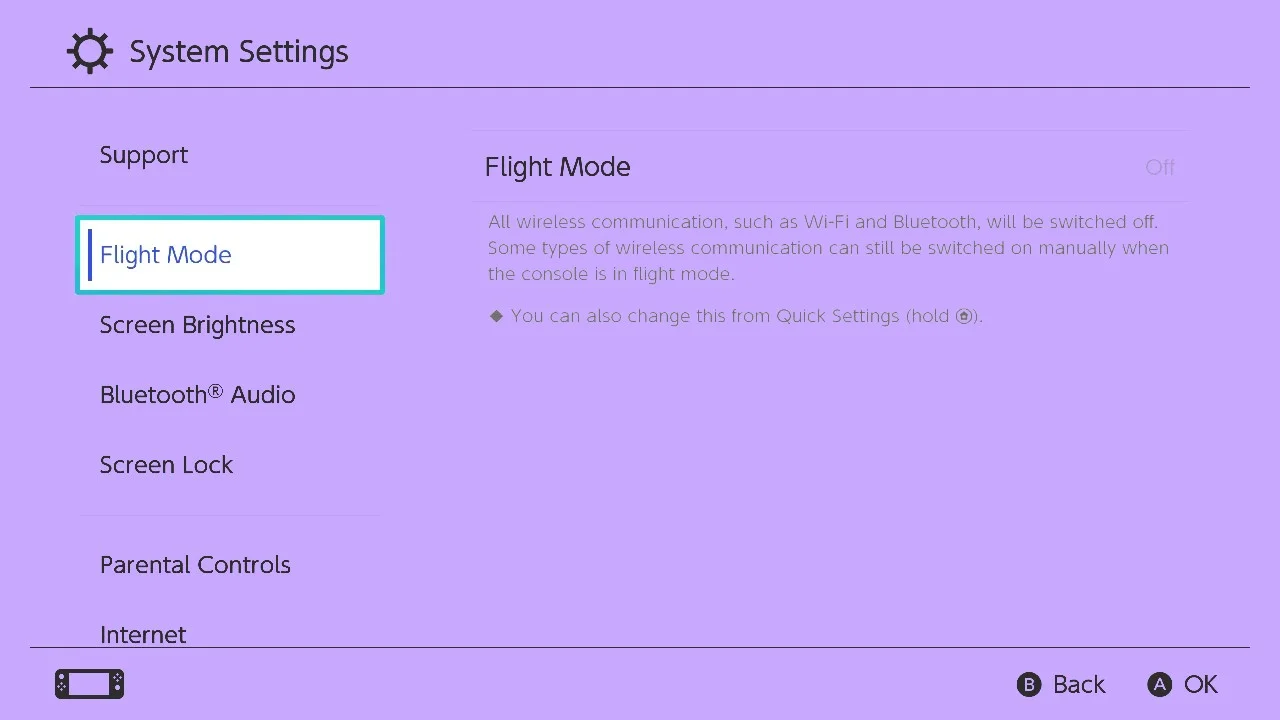Click the System Settings title text
Screen dimensions: 1280x720
pyautogui.click(x=239, y=52)
